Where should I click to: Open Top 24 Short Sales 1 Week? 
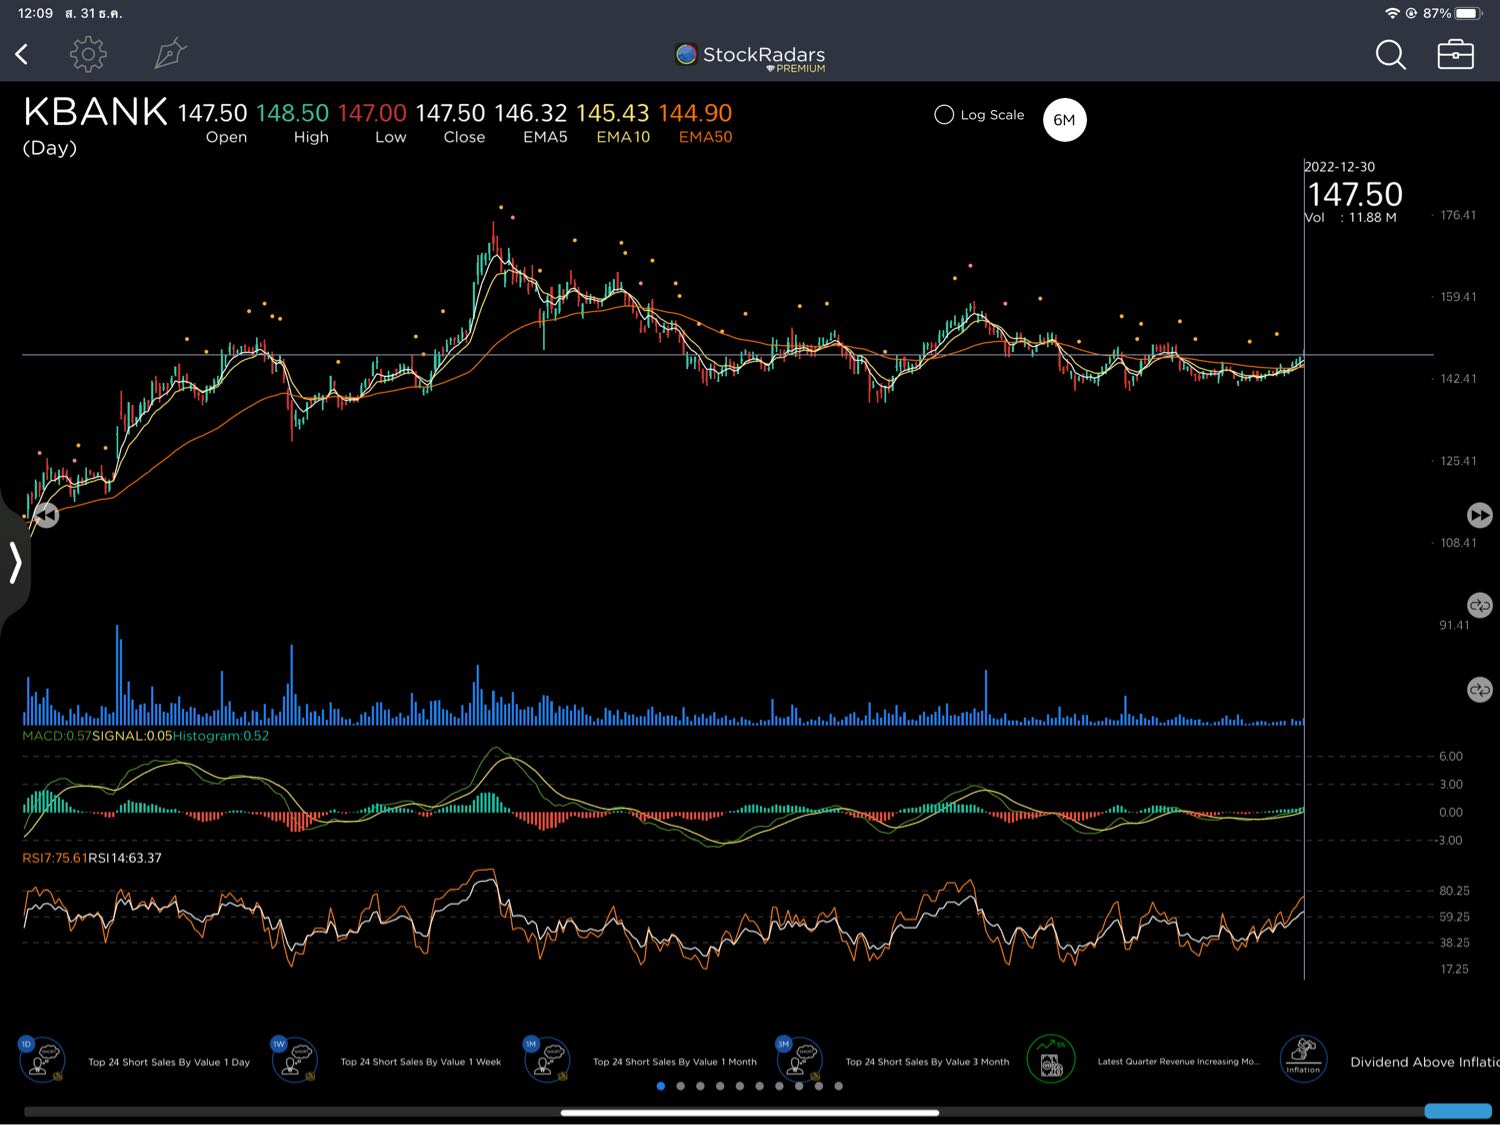click(294, 1061)
